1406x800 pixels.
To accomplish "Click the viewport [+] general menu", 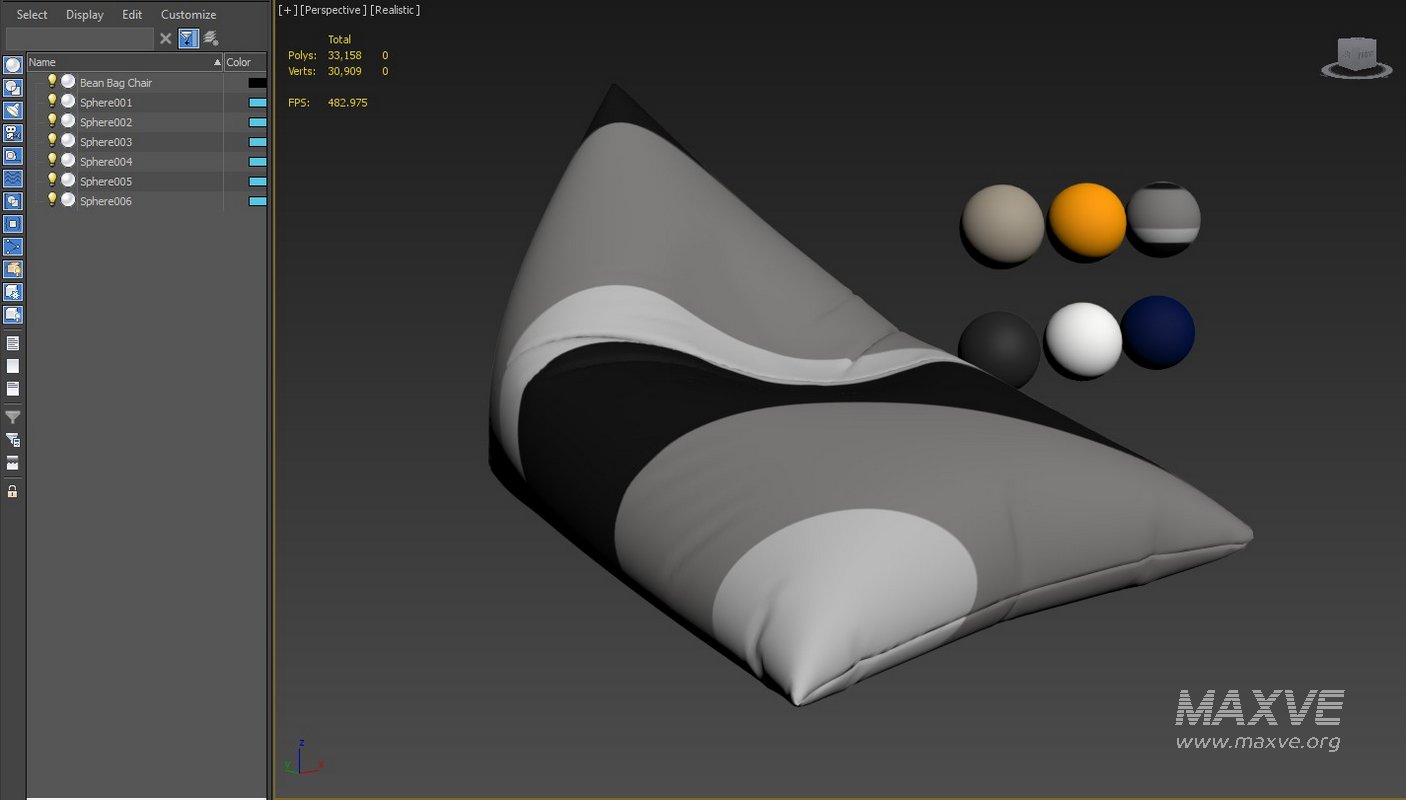I will point(287,9).
